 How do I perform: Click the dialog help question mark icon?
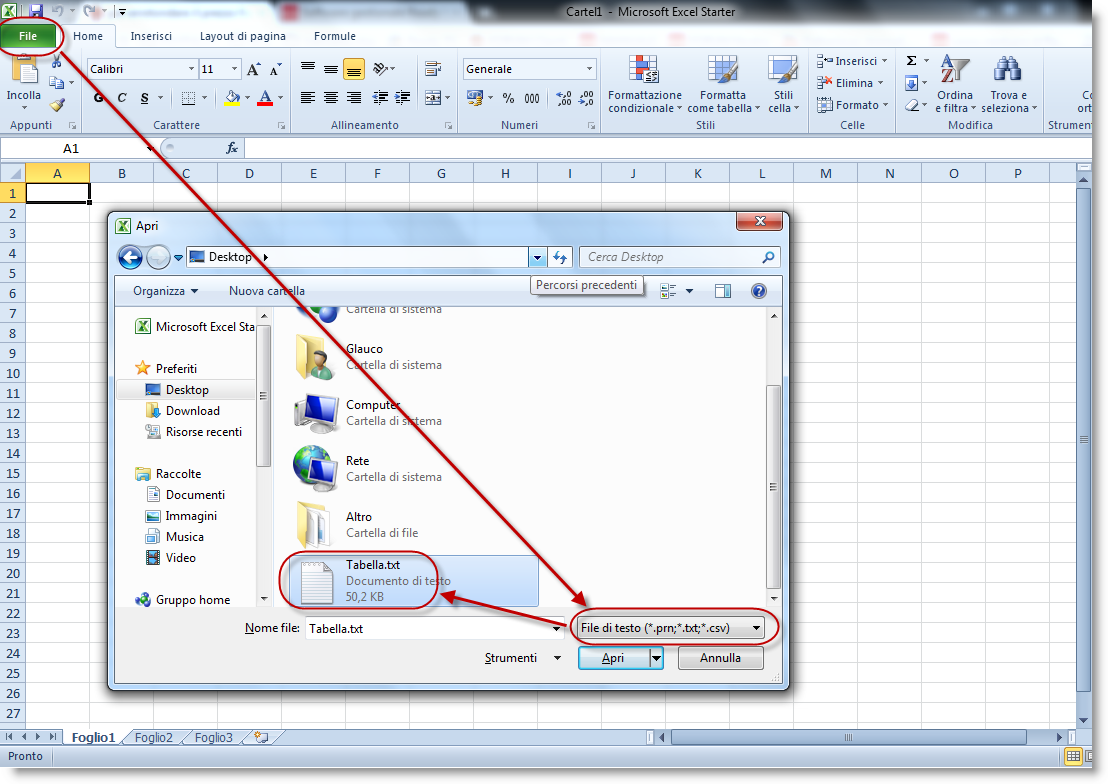click(759, 291)
